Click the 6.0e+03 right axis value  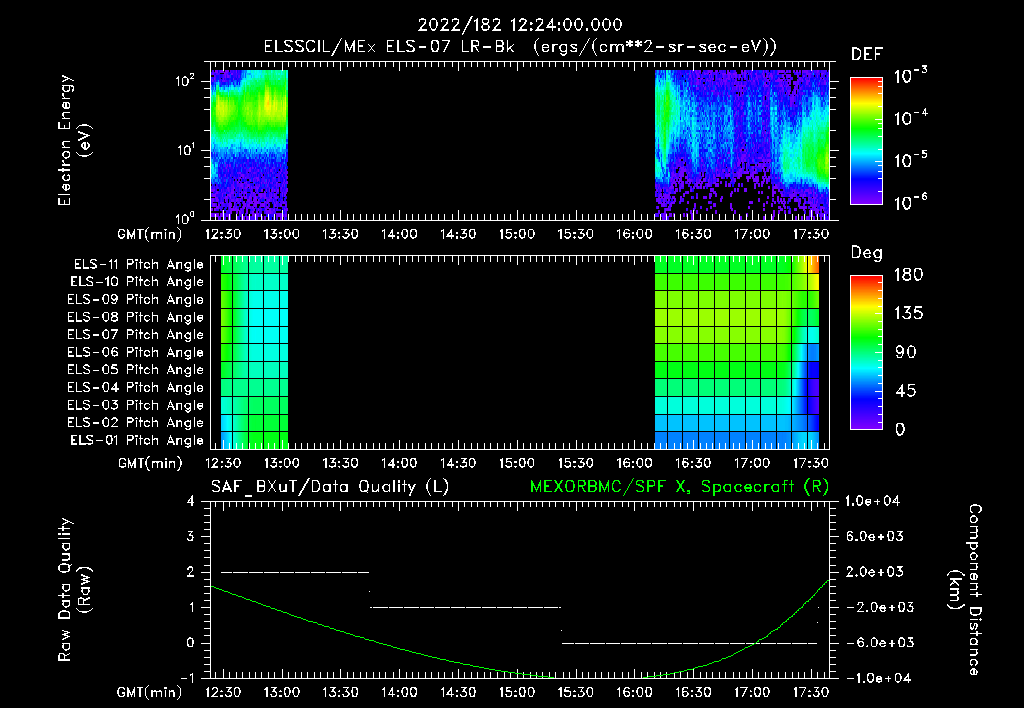point(876,536)
